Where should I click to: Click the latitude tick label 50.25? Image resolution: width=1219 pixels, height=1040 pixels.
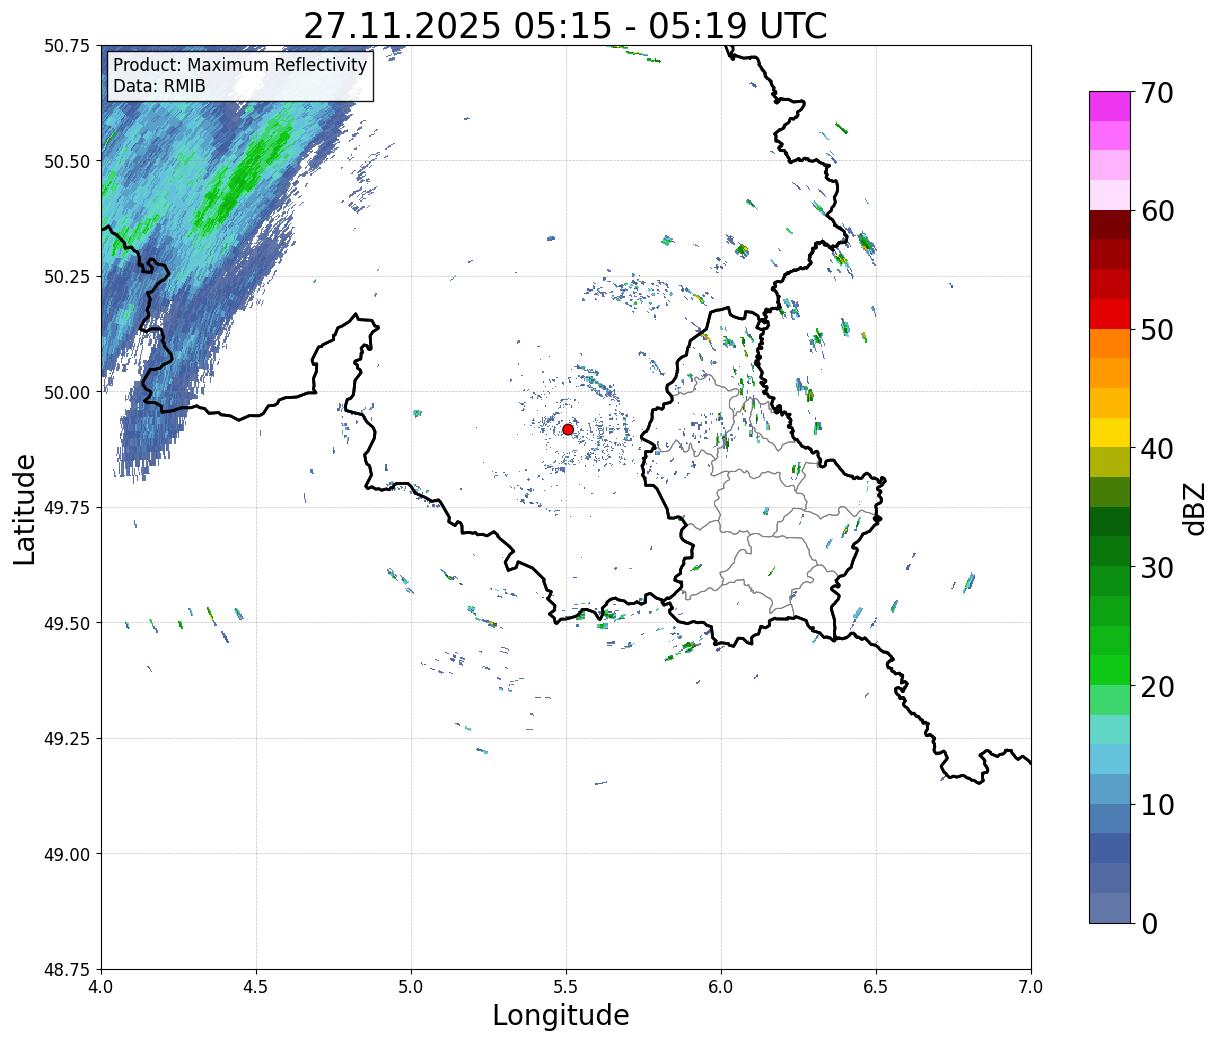[x=67, y=277]
